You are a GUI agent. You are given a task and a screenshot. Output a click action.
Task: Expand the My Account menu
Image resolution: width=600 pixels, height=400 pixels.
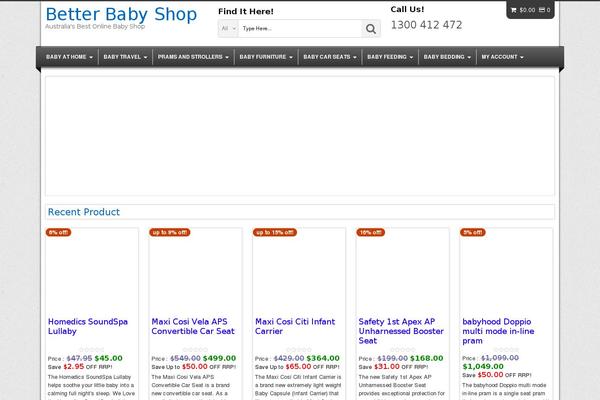coord(502,57)
